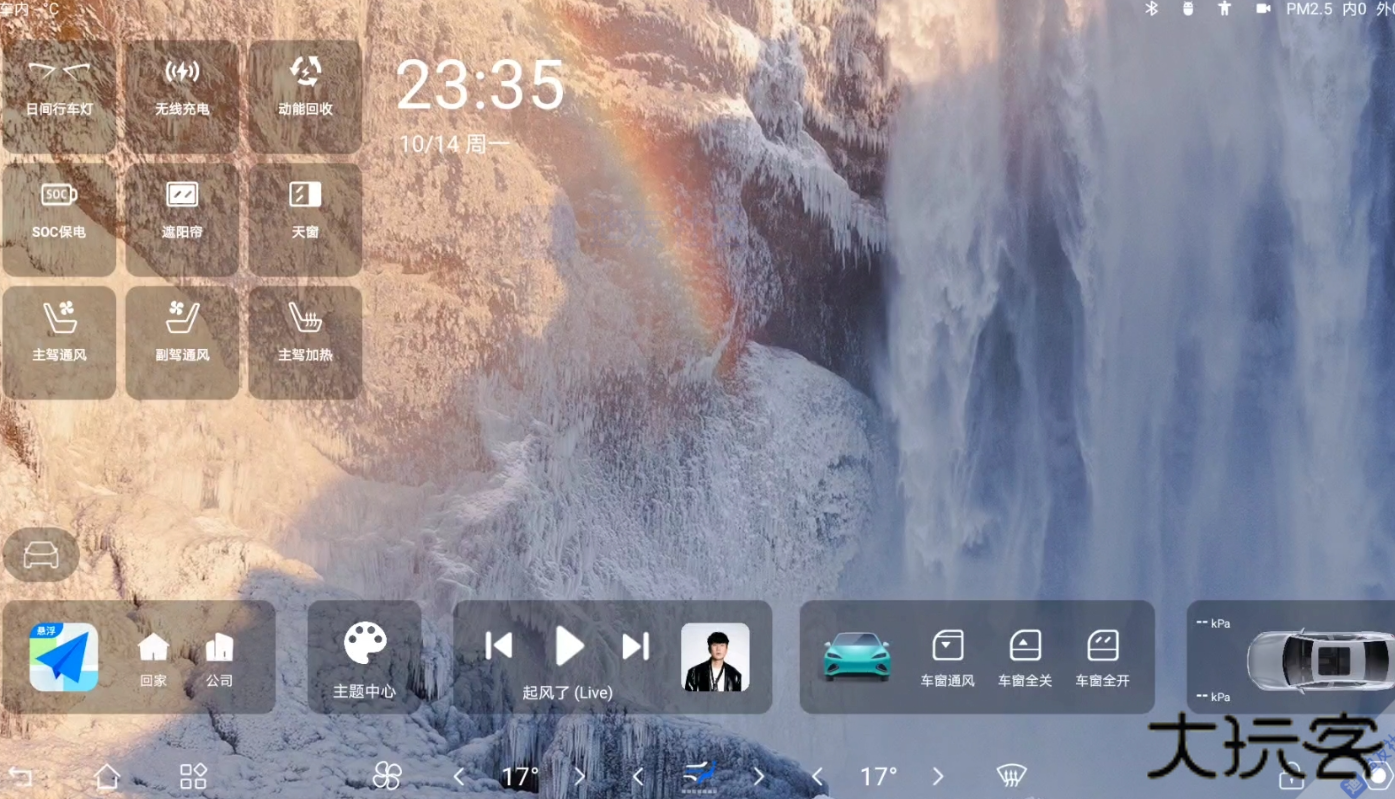Tap the floating car outline button
Image resolution: width=1395 pixels, height=799 pixels.
point(41,555)
